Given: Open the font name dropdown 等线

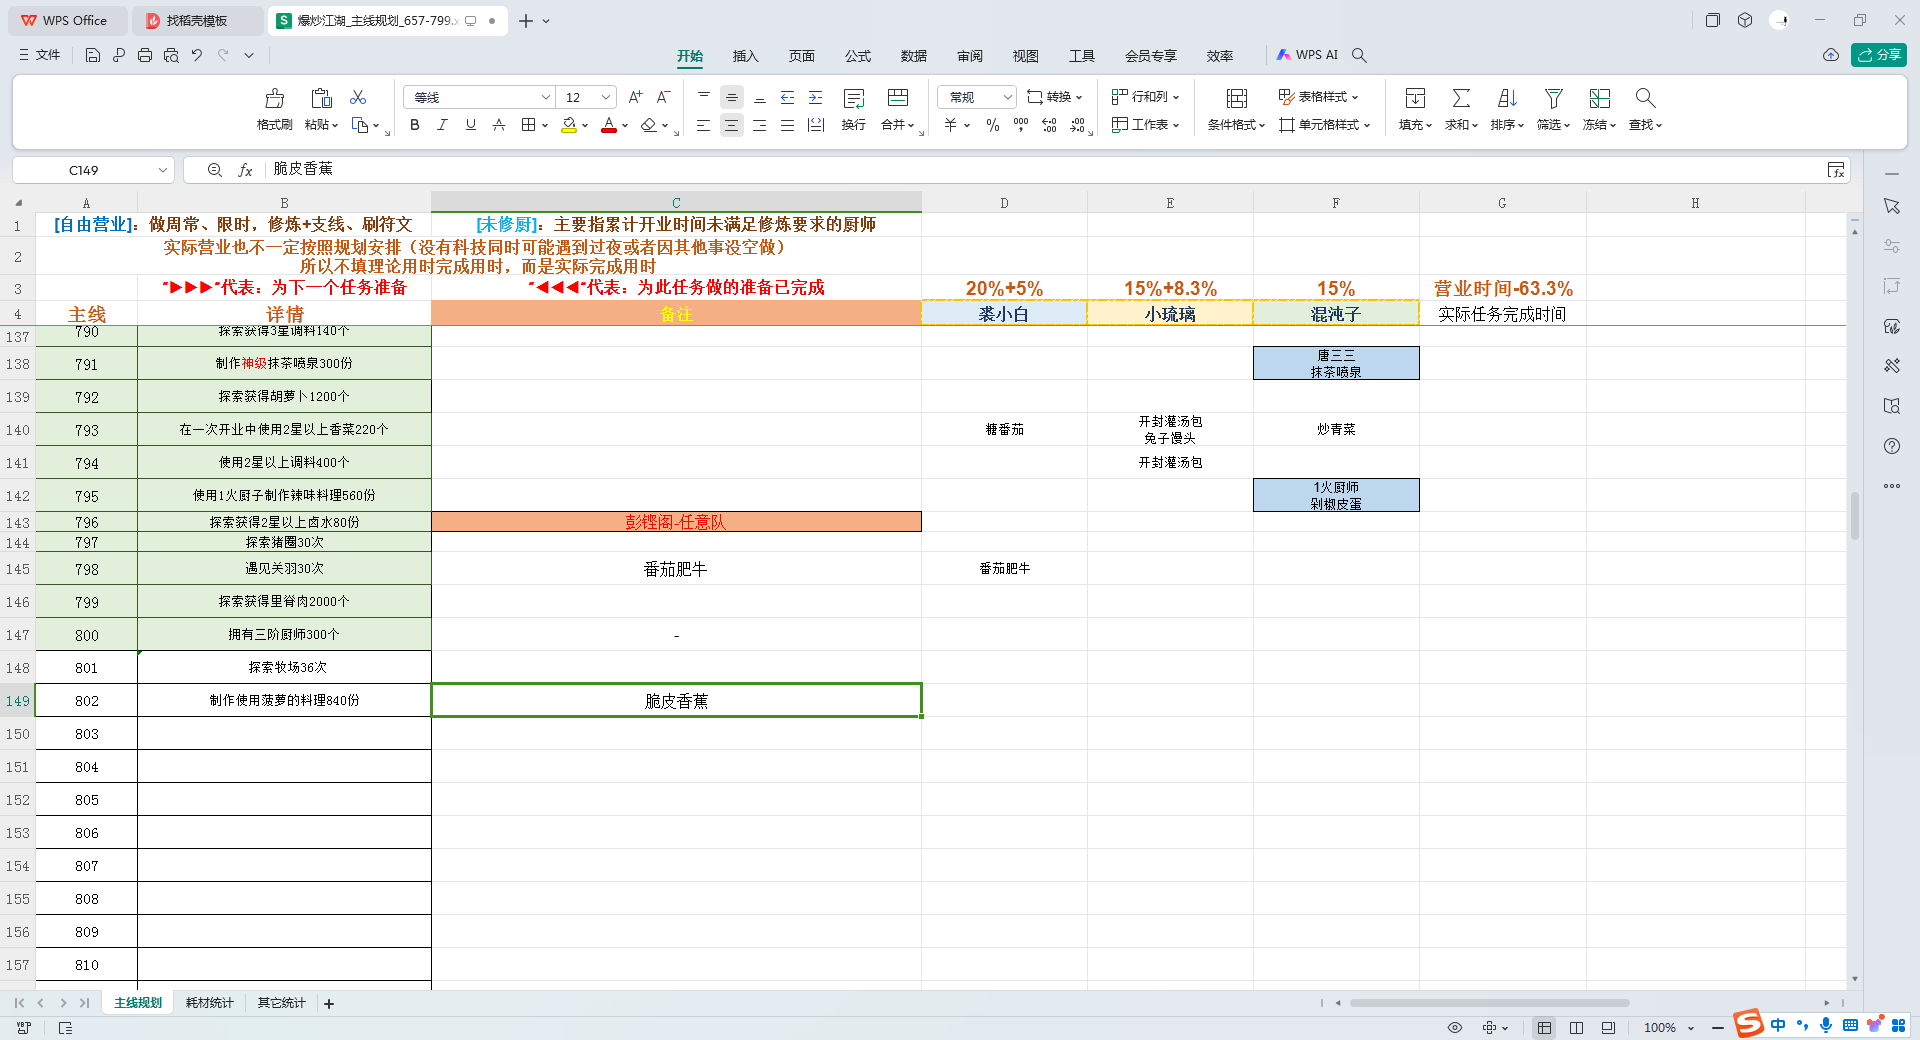Looking at the screenshot, I should click(x=546, y=97).
